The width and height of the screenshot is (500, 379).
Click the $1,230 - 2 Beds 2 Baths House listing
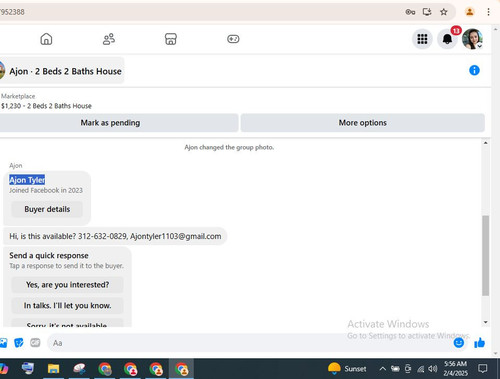(46, 106)
